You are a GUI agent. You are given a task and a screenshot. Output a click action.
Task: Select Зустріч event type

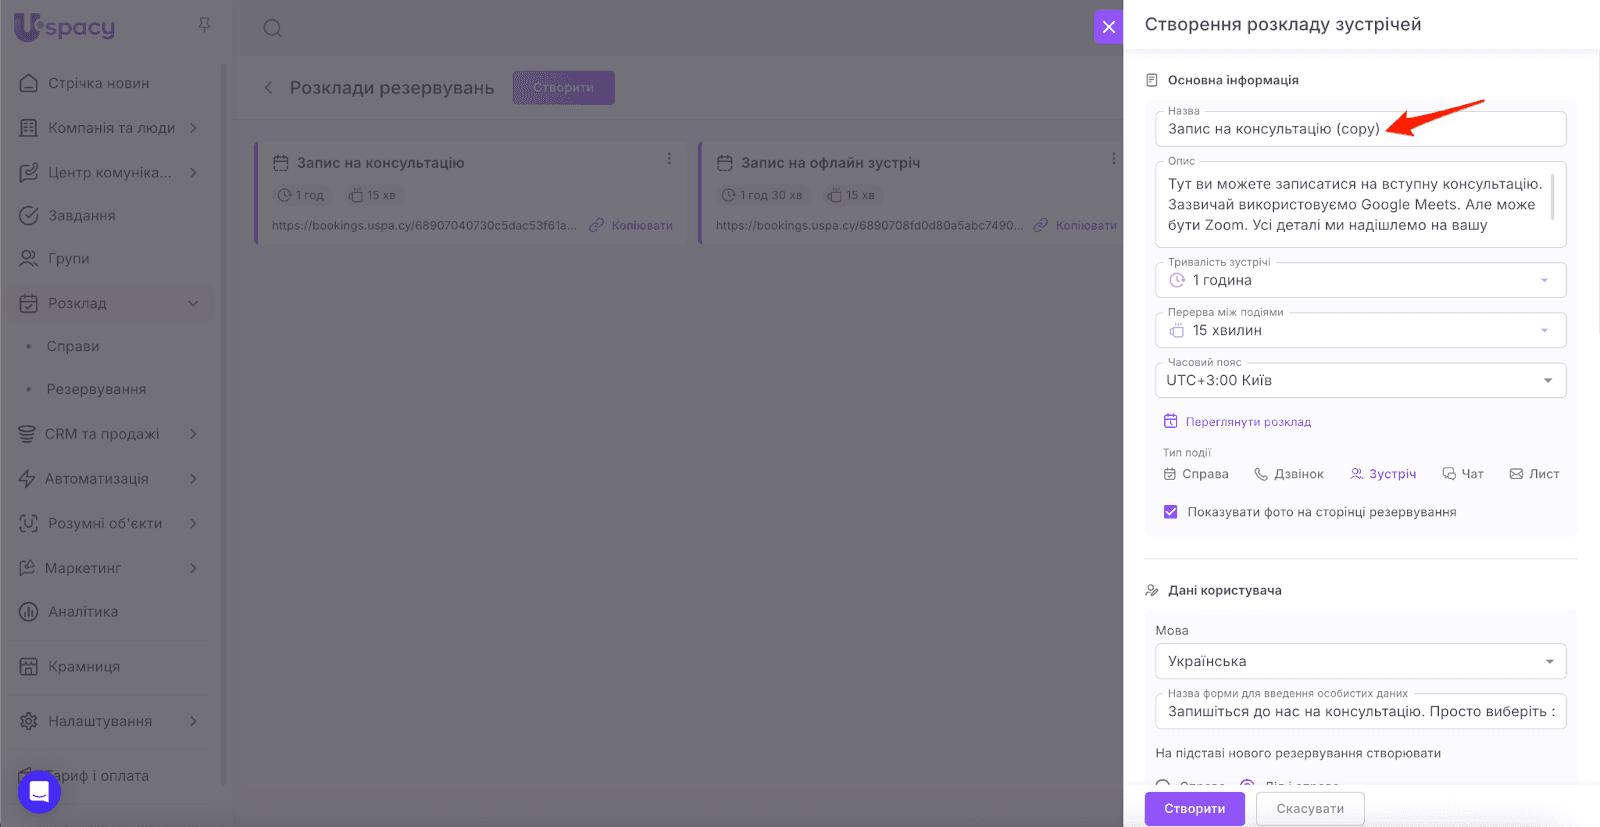click(1383, 474)
